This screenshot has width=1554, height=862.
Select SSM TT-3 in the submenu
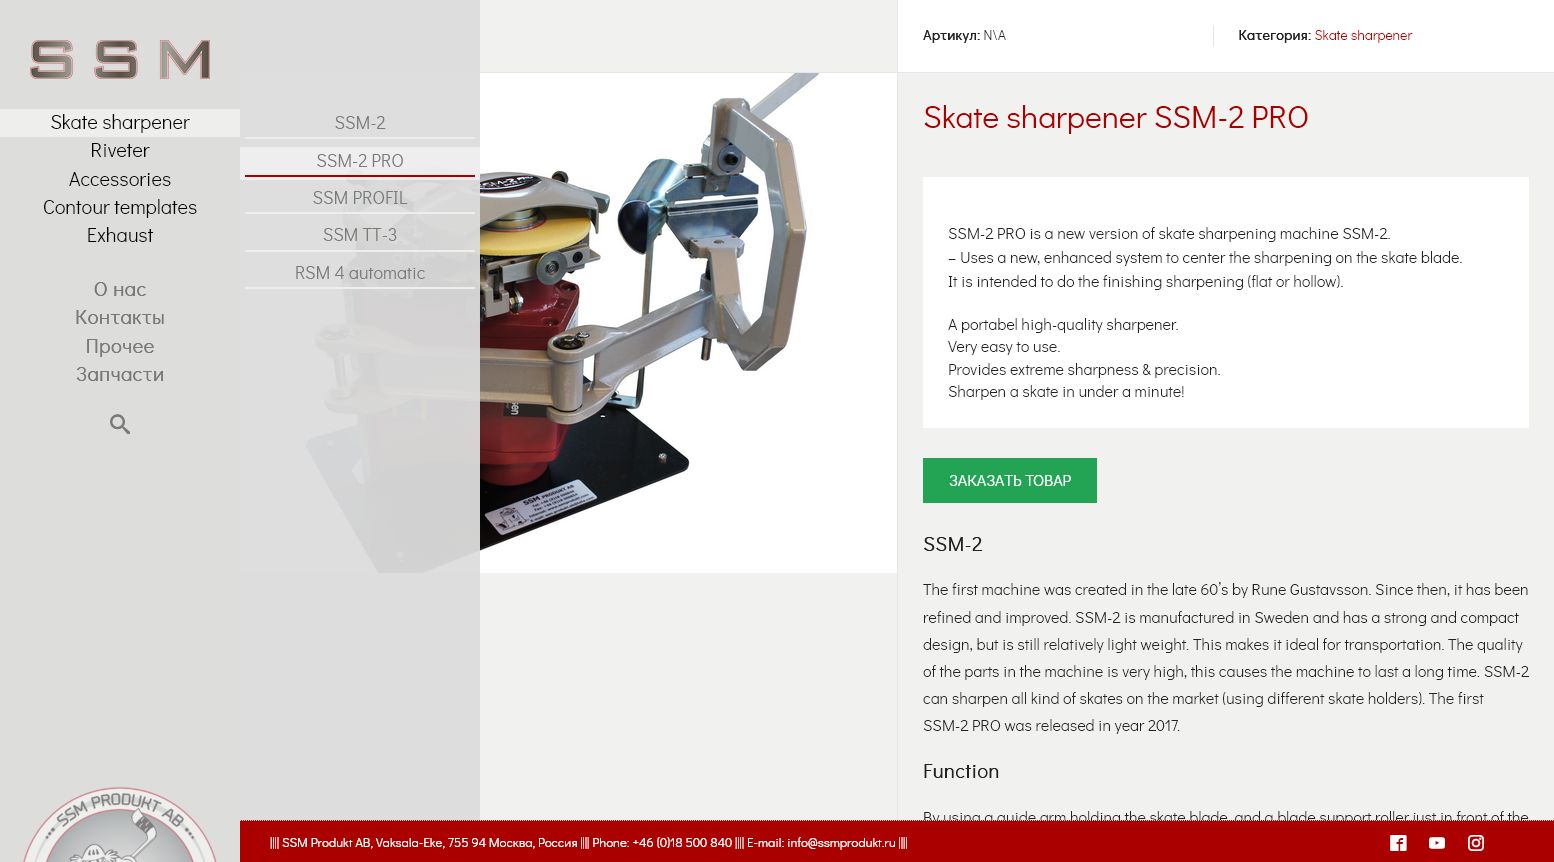[360, 235]
